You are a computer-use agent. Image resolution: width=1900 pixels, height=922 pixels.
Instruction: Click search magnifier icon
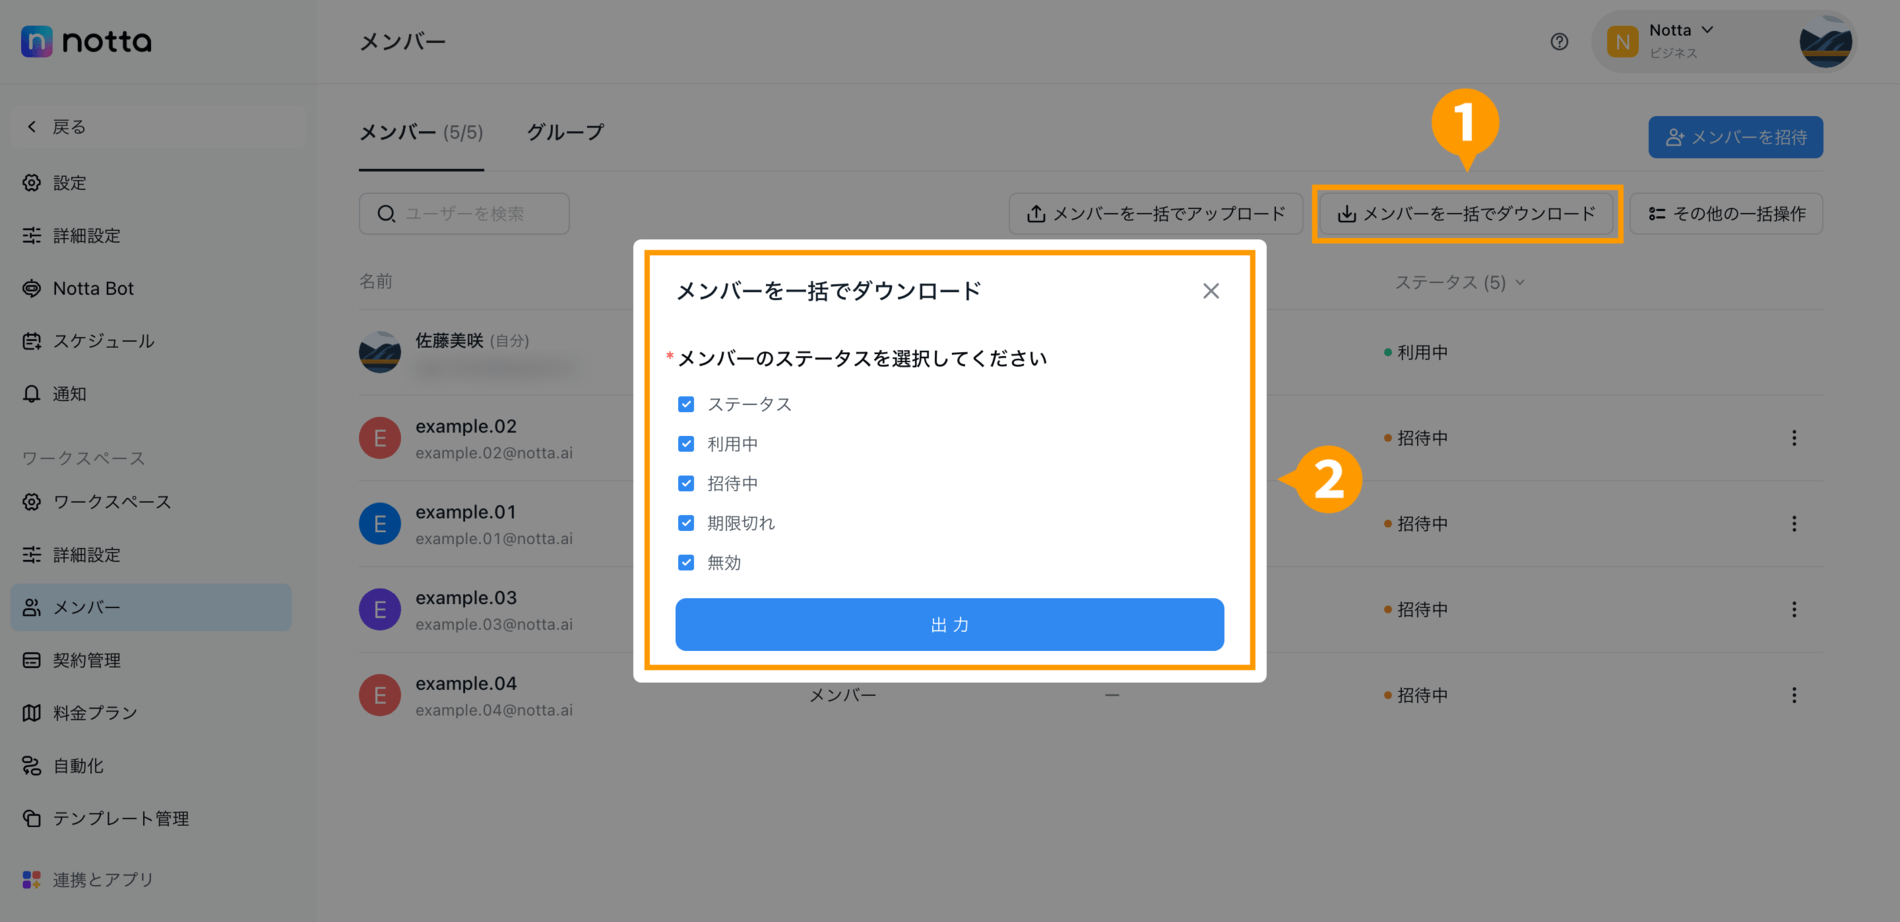tap(386, 214)
